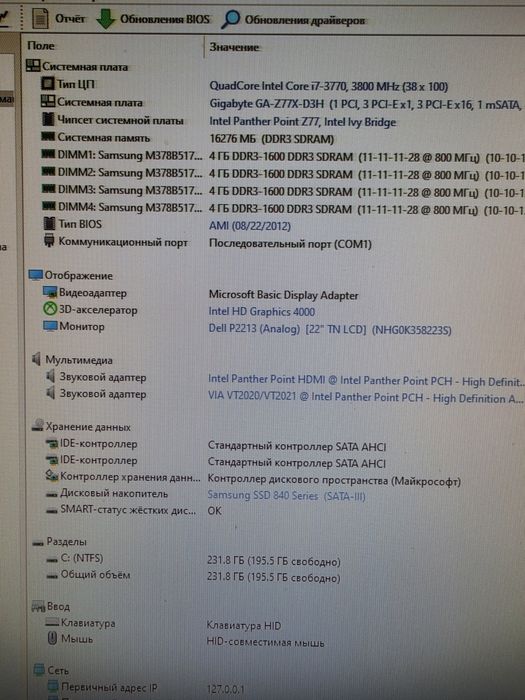This screenshot has height=700, width=525.
Task: Click the Сеть network group icon
Action: [x=40, y=670]
